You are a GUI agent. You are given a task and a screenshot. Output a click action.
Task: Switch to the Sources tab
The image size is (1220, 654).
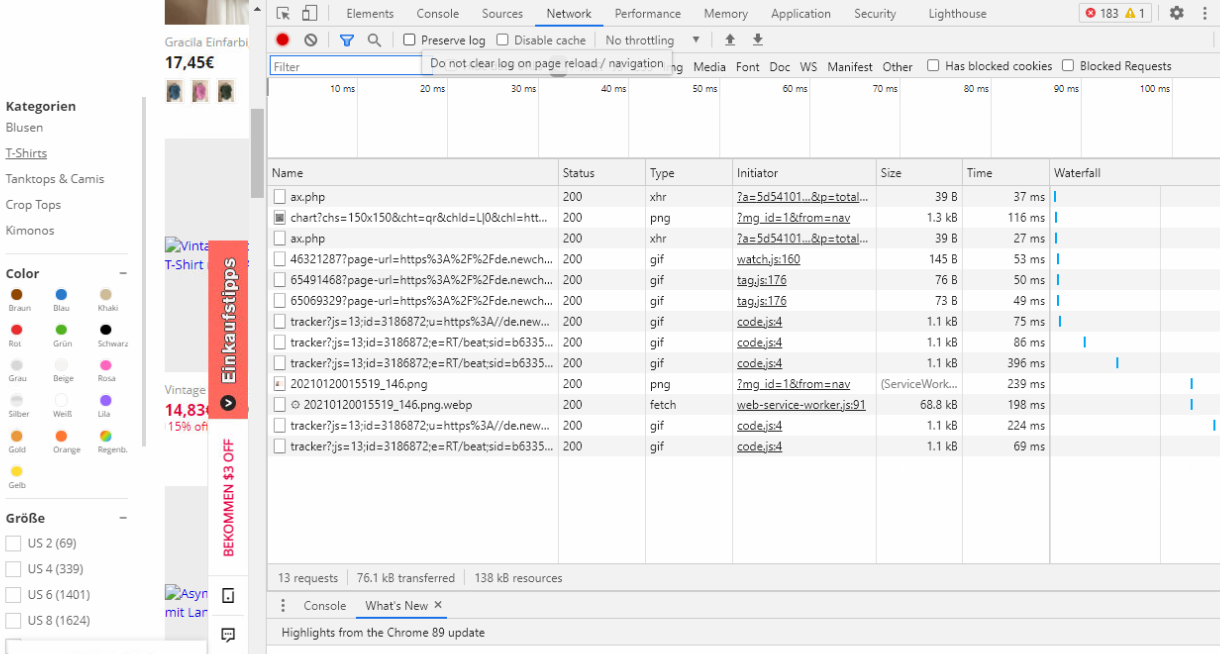pyautogui.click(x=502, y=14)
